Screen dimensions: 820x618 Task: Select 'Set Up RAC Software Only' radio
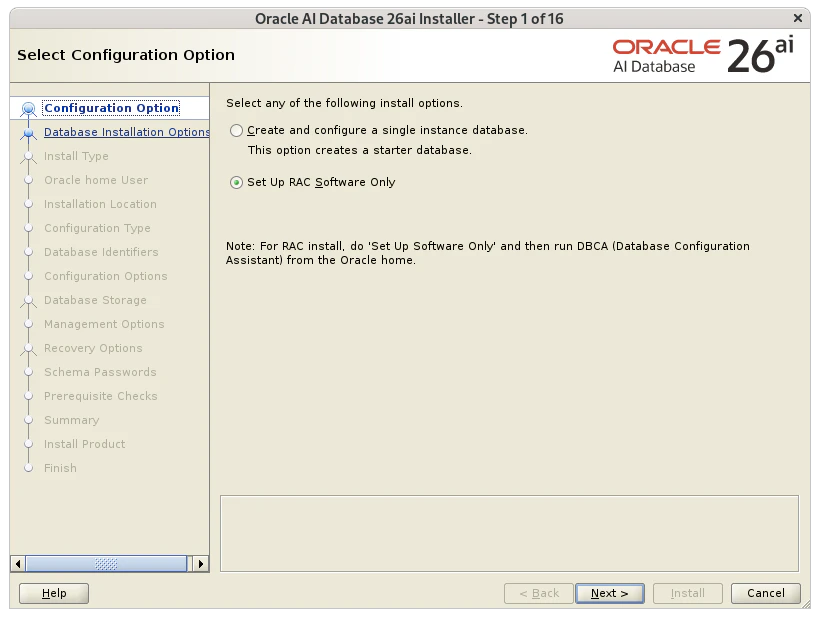click(236, 182)
